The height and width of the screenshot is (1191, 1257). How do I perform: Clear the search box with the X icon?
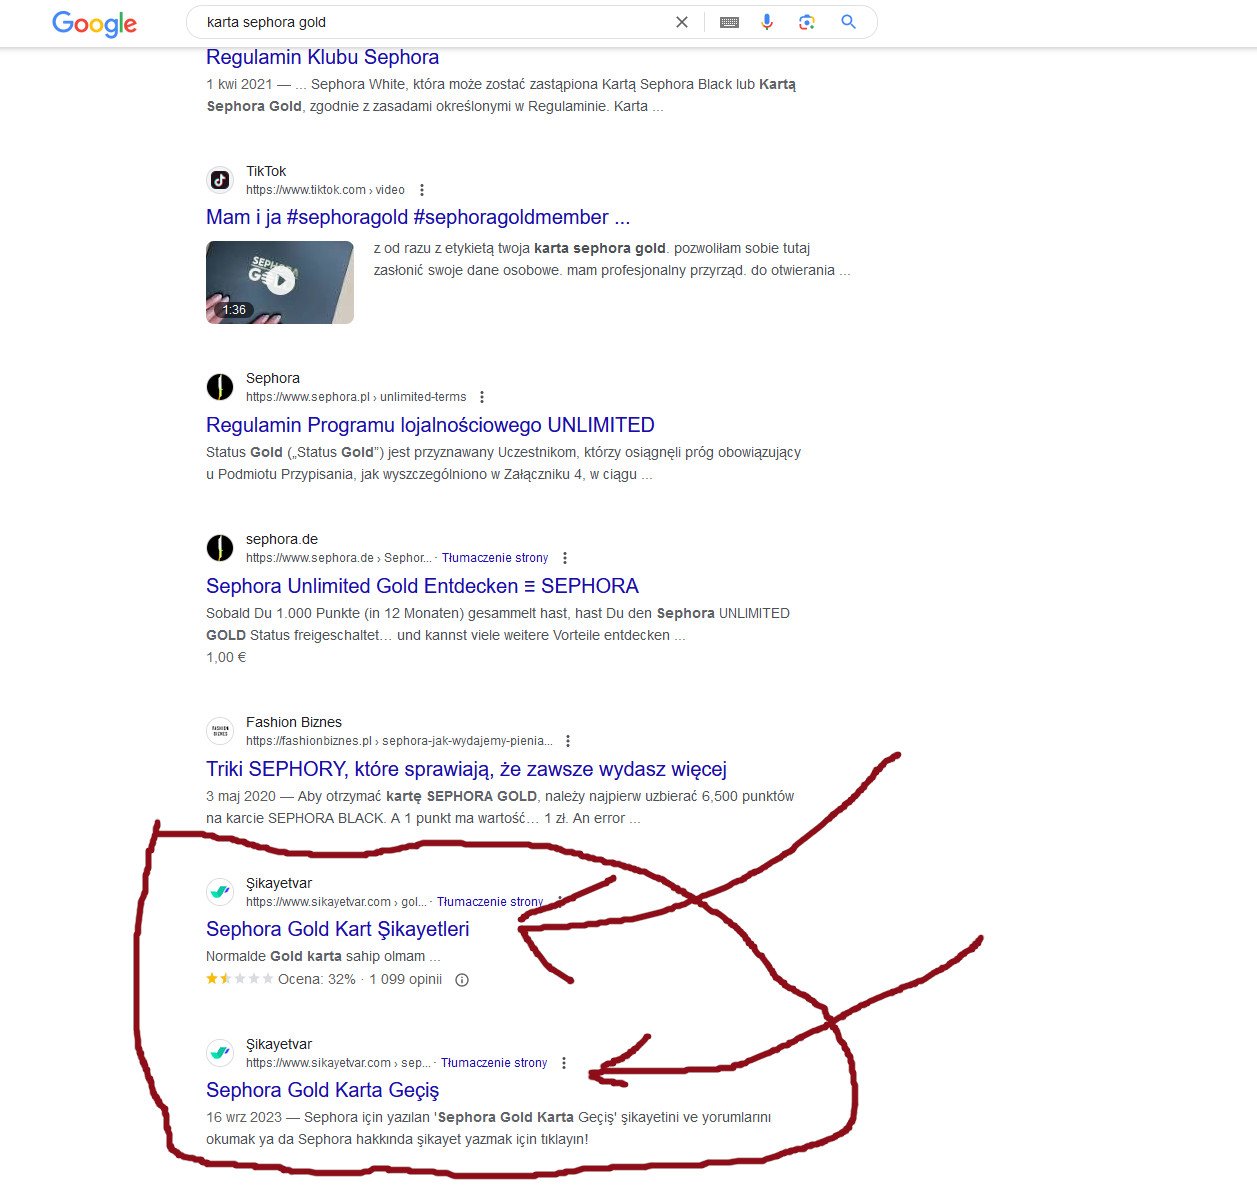(x=682, y=22)
